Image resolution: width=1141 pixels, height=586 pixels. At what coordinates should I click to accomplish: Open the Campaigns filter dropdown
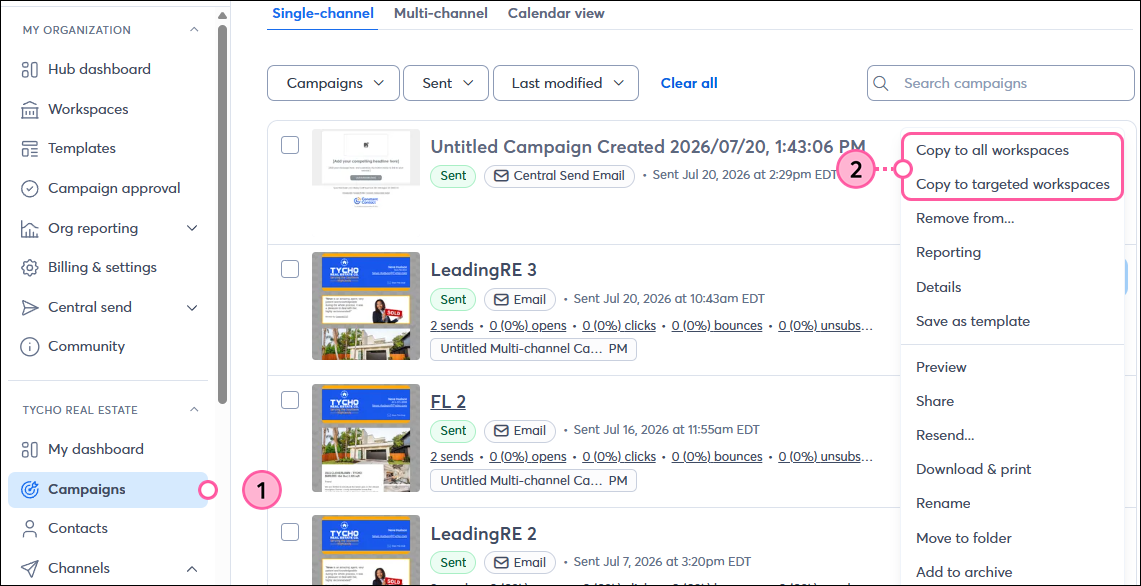click(x=333, y=83)
